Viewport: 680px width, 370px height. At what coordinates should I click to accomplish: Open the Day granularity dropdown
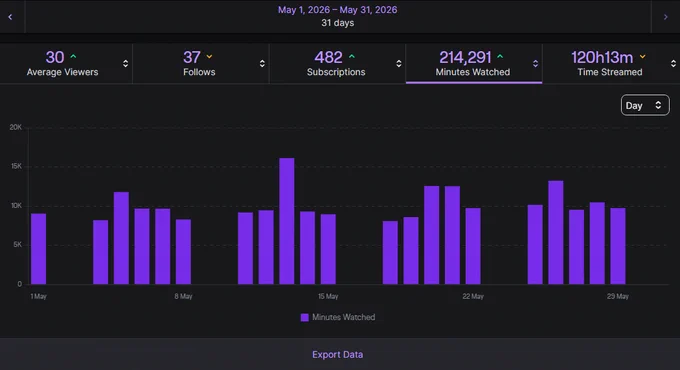[x=645, y=105]
